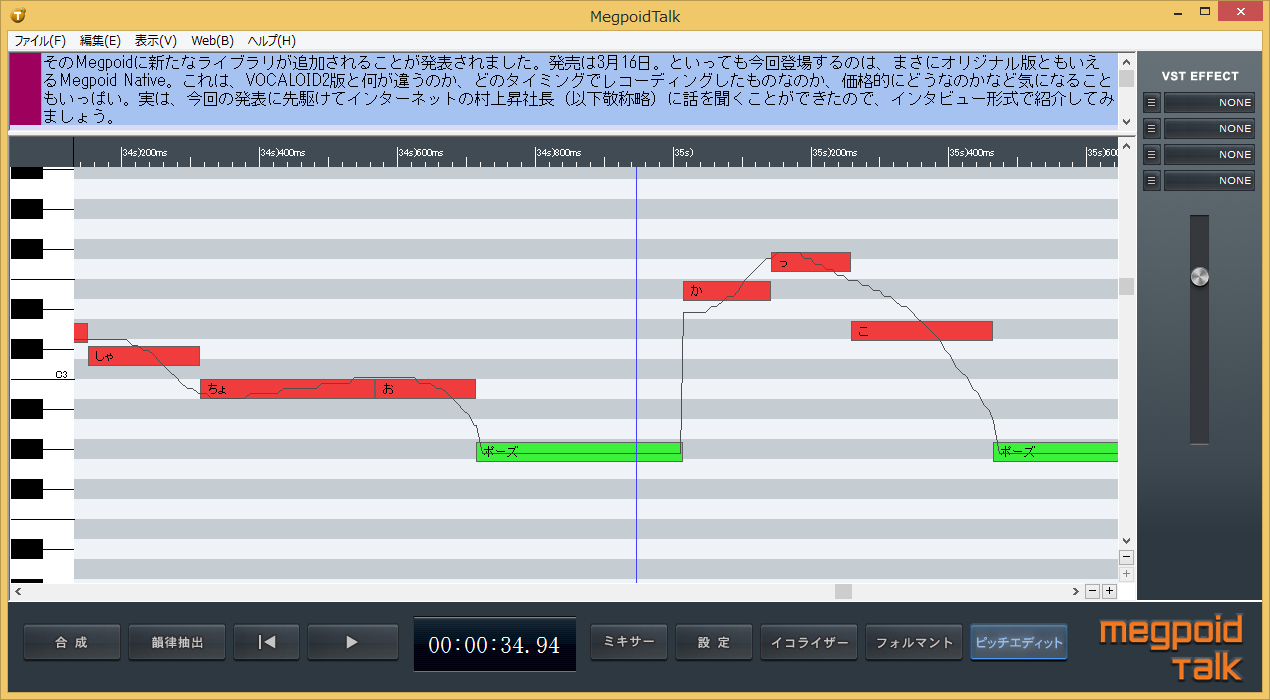
Task: Open the ファイル(F) menu
Action: click(x=40, y=41)
